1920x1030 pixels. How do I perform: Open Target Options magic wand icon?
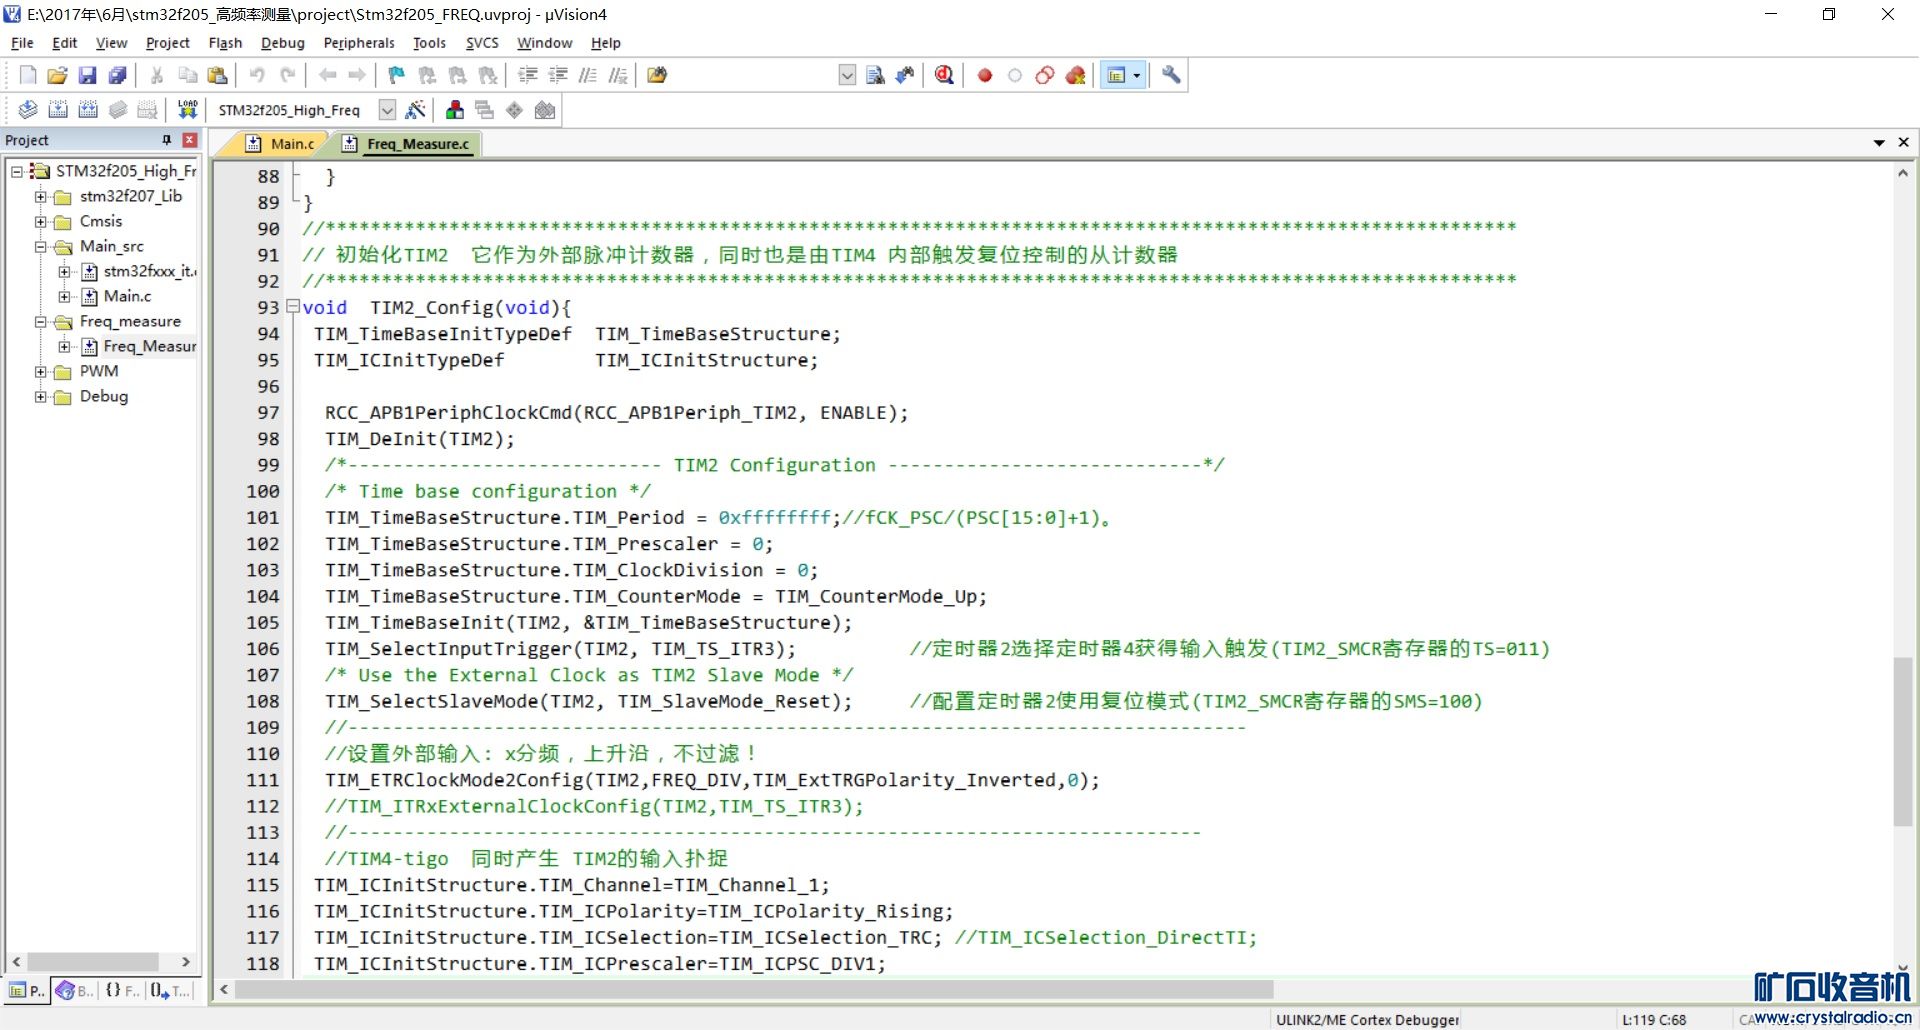click(x=416, y=110)
